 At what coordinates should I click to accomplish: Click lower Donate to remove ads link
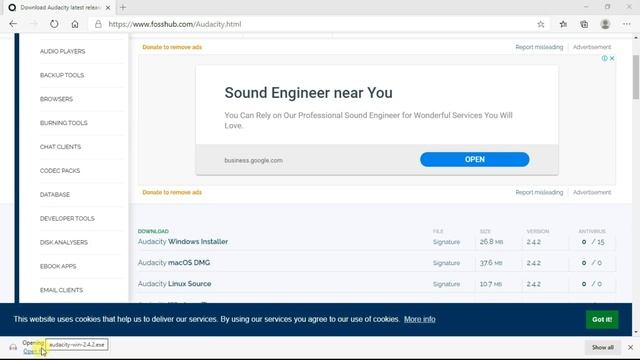pyautogui.click(x=172, y=192)
